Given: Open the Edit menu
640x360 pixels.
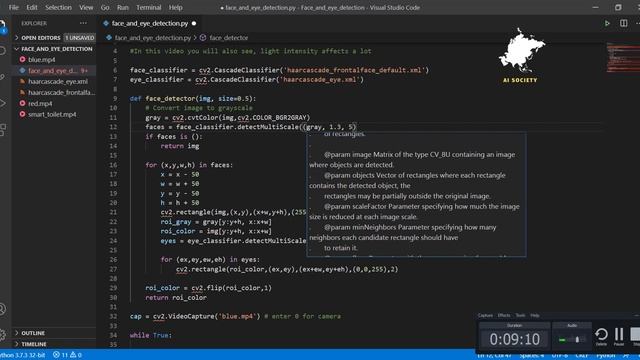Looking at the screenshot, I should click(x=32, y=7).
